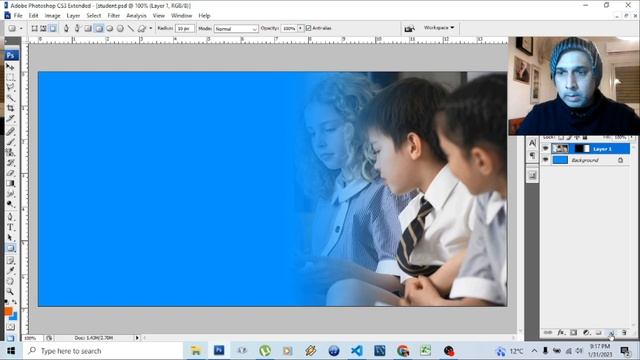Toggle Quick Mask mode
The height and width of the screenshot is (360, 640).
[10, 327]
